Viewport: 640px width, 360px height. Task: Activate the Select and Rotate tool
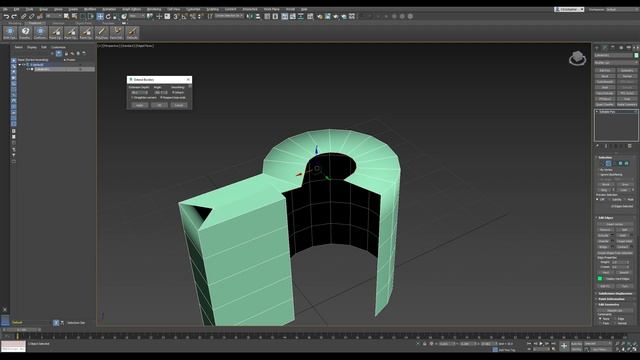click(x=108, y=16)
